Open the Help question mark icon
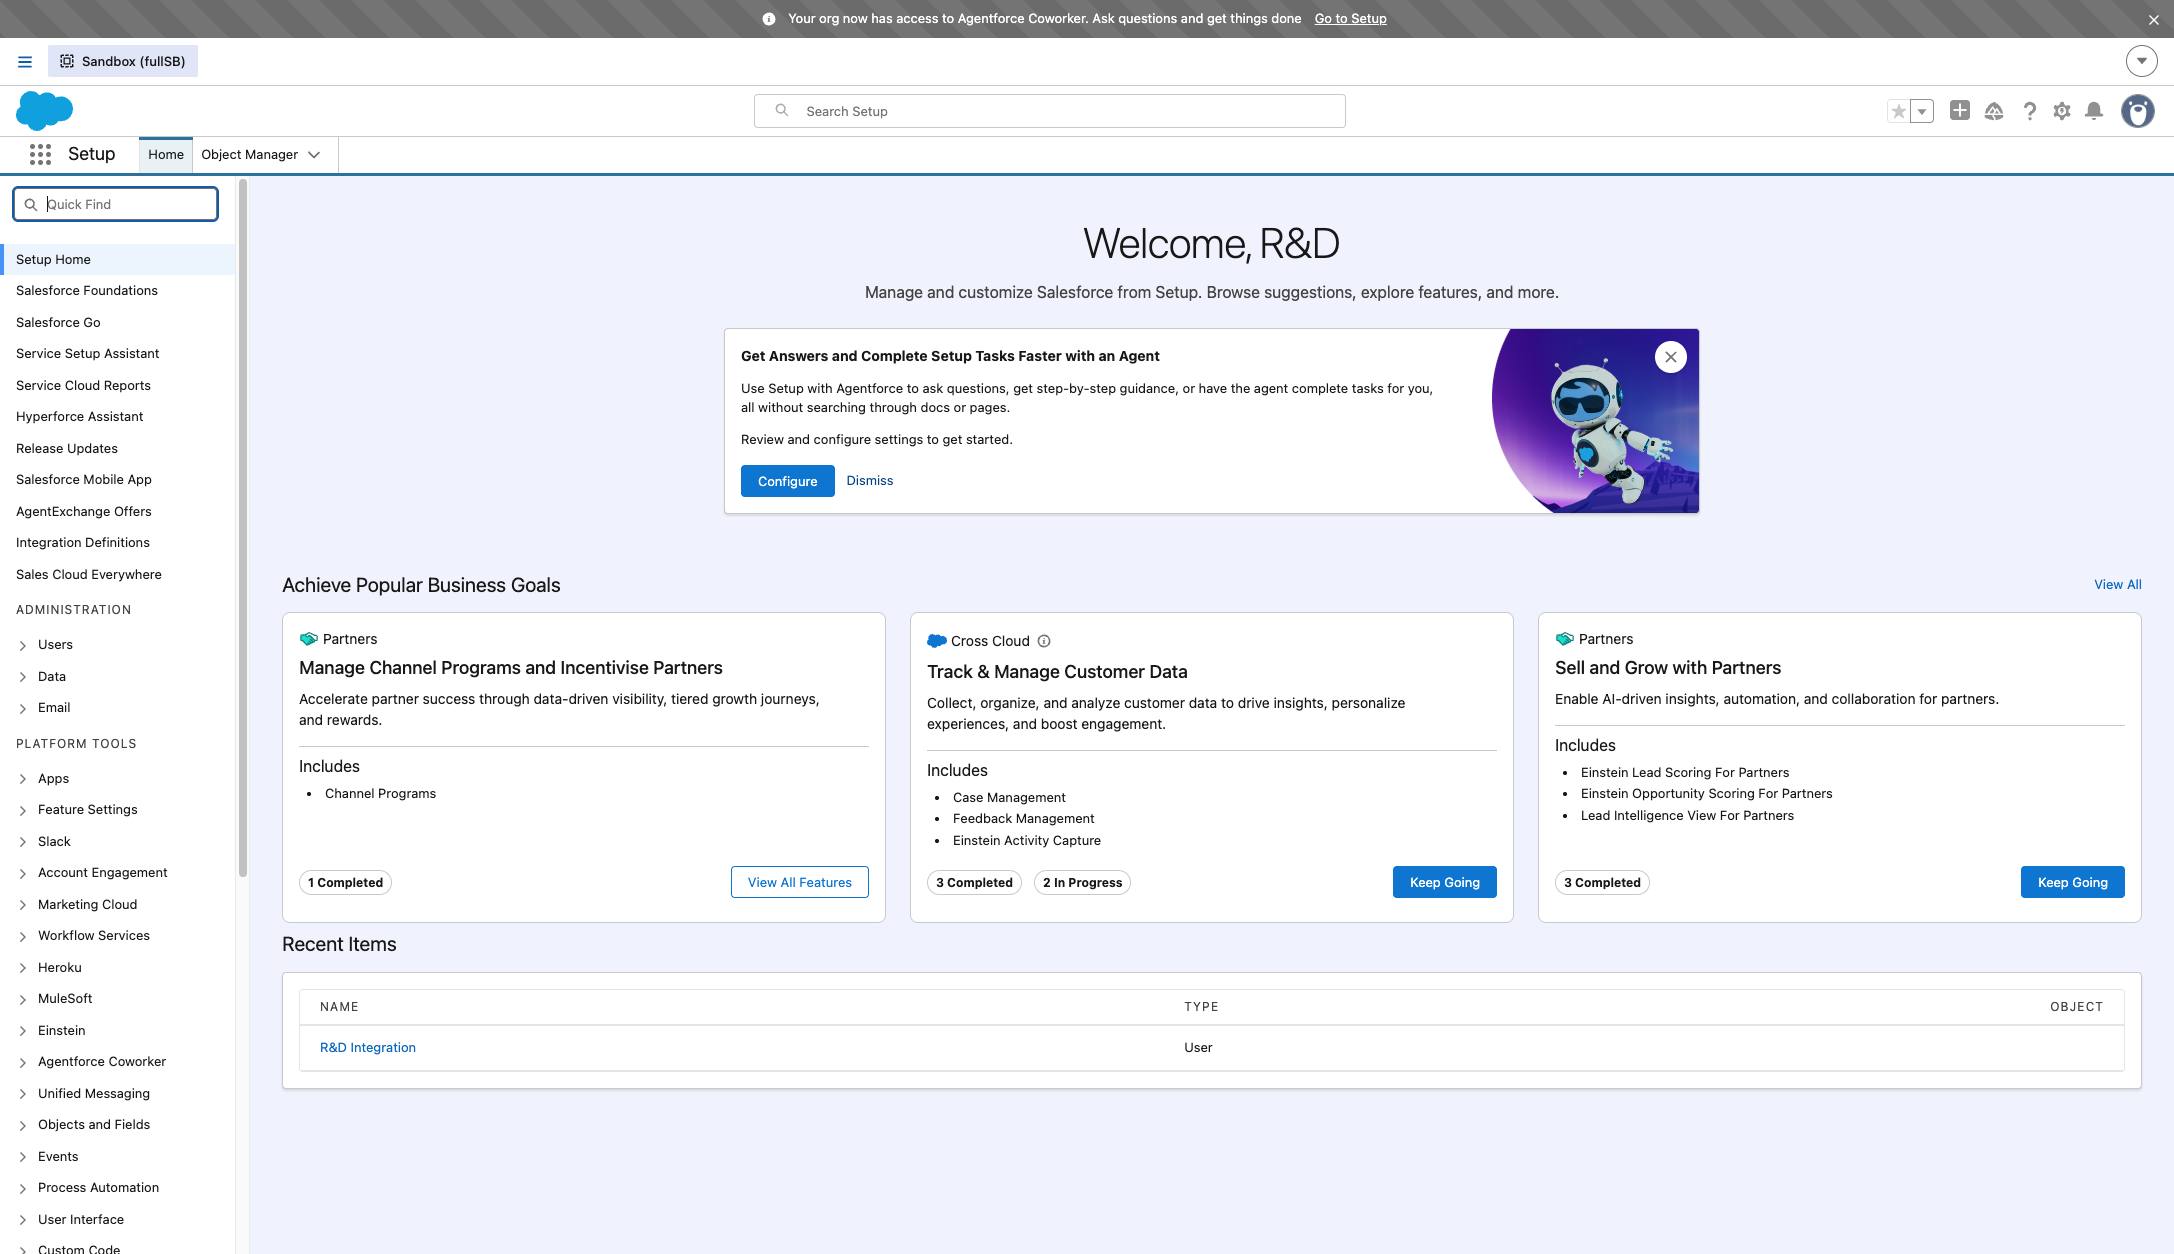 pyautogui.click(x=2029, y=111)
